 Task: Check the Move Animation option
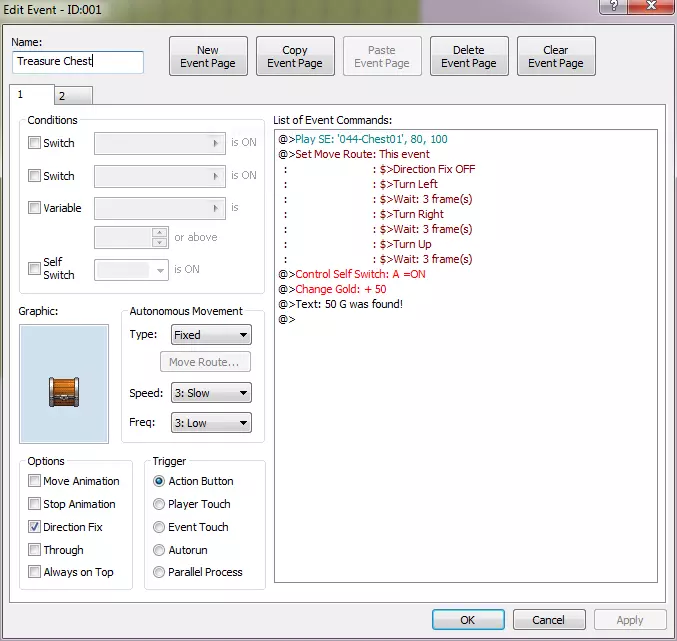(34, 480)
